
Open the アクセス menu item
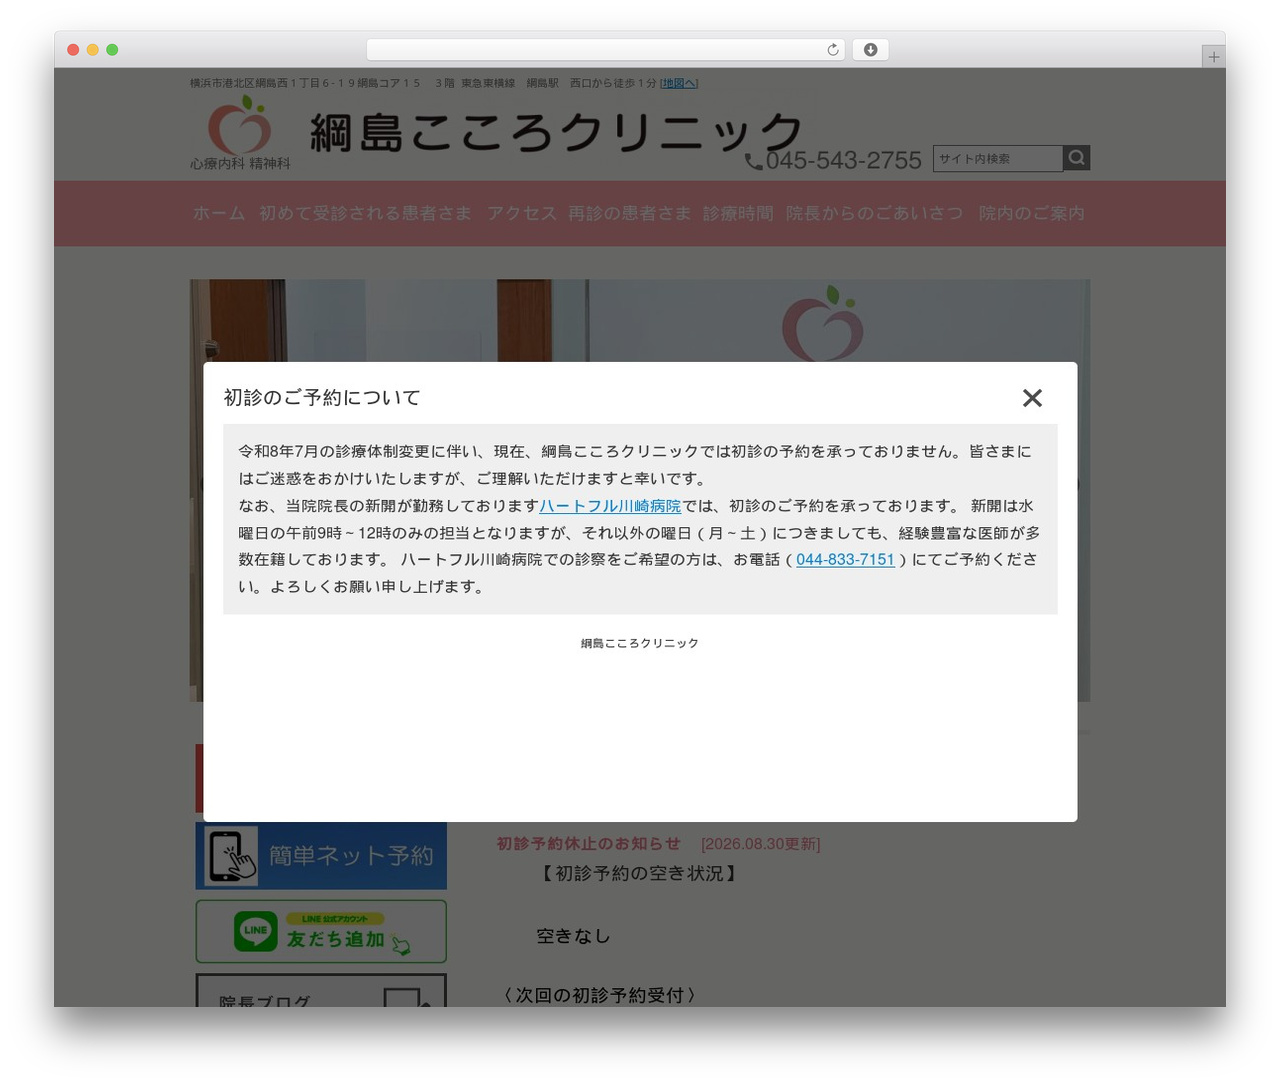pyautogui.click(x=521, y=213)
